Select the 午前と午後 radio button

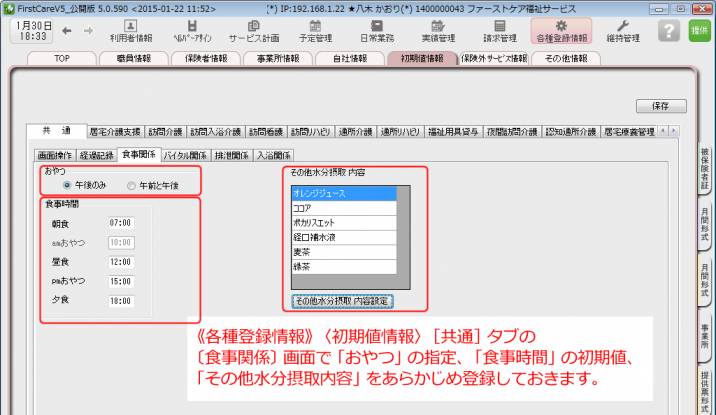(x=131, y=185)
